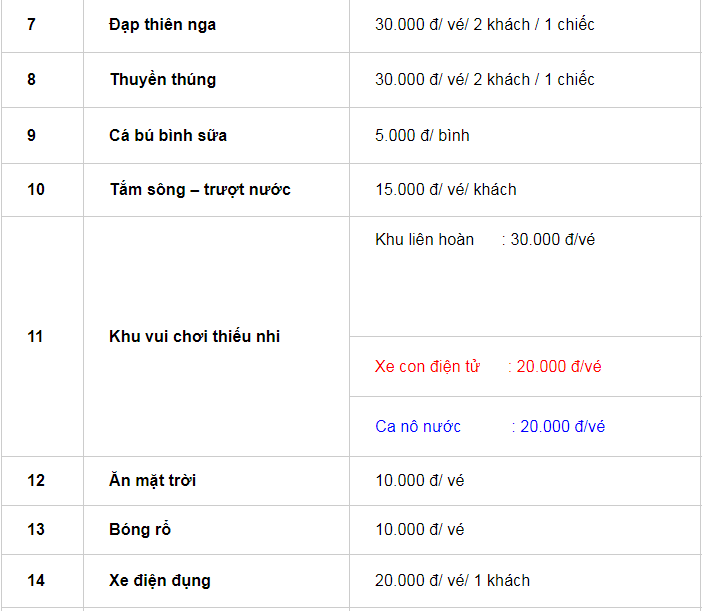Click the "Đạp thiên nga" activity name

pyautogui.click(x=162, y=24)
